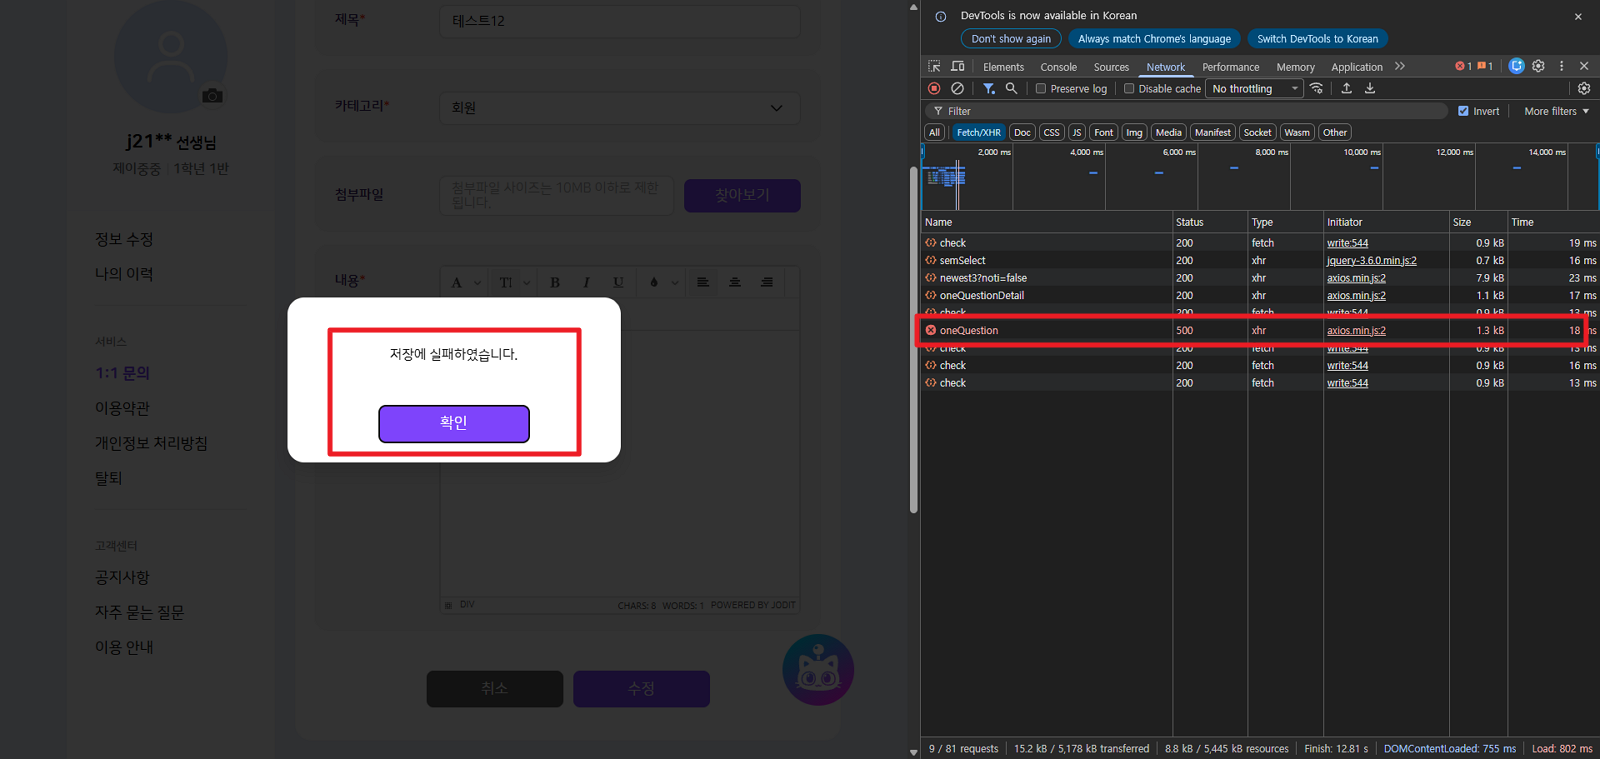Toggle the device toolbar icon

click(957, 66)
